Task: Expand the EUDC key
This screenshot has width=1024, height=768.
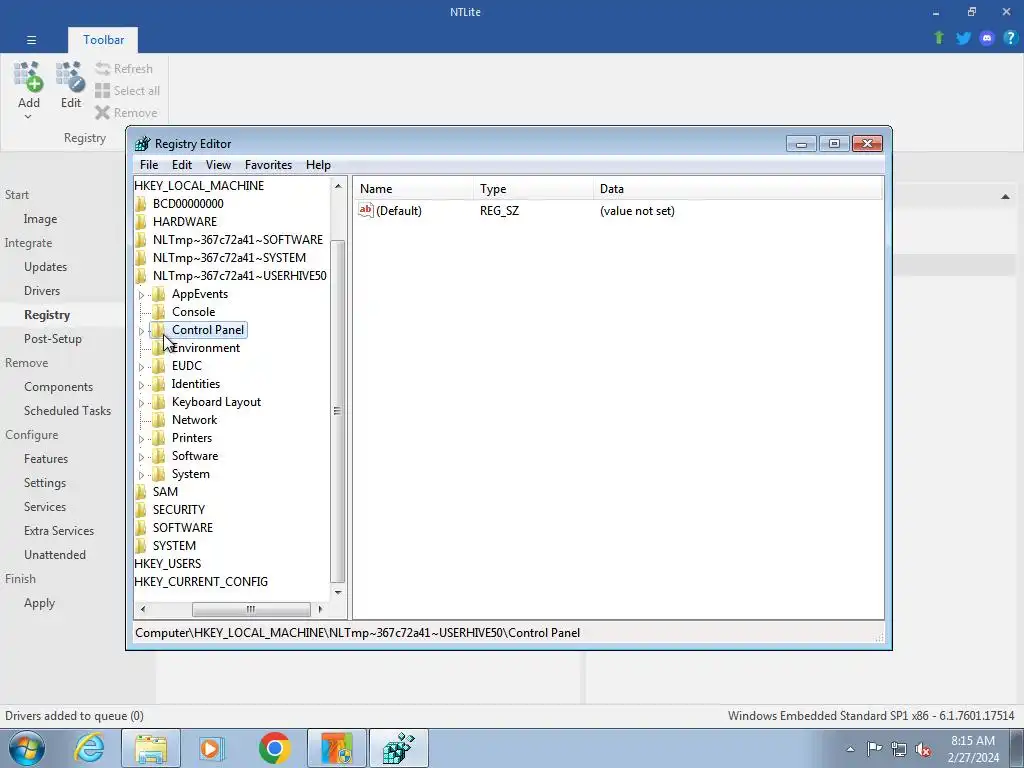Action: coord(141,367)
